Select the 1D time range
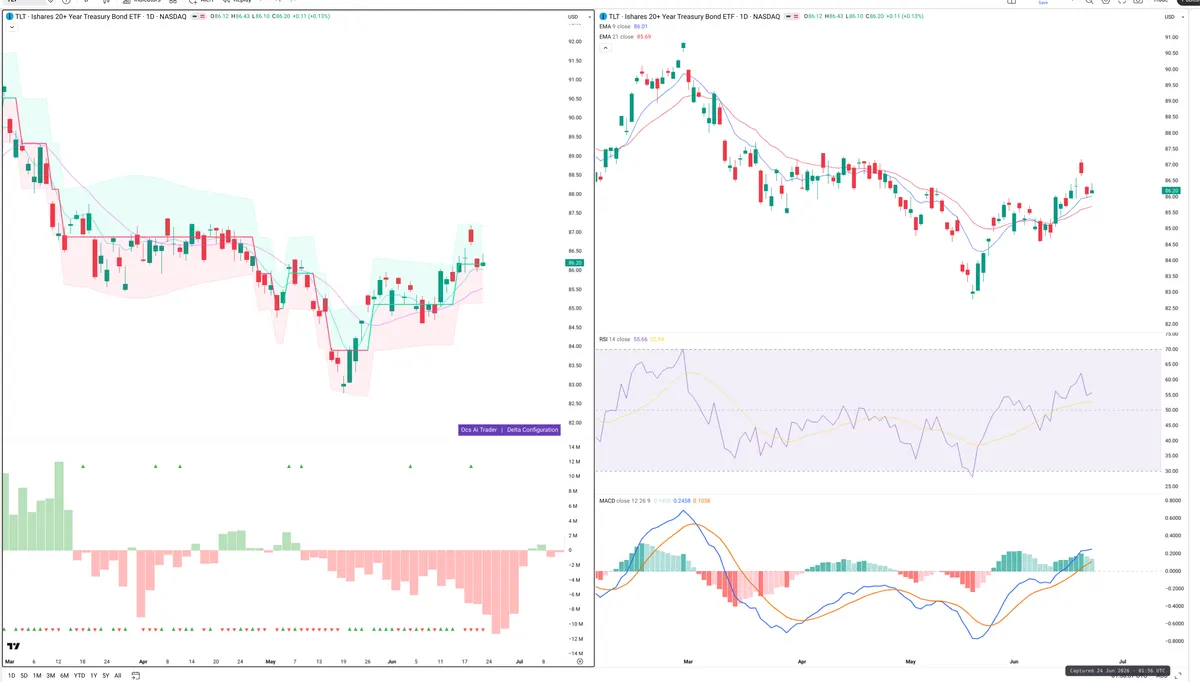 11,676
